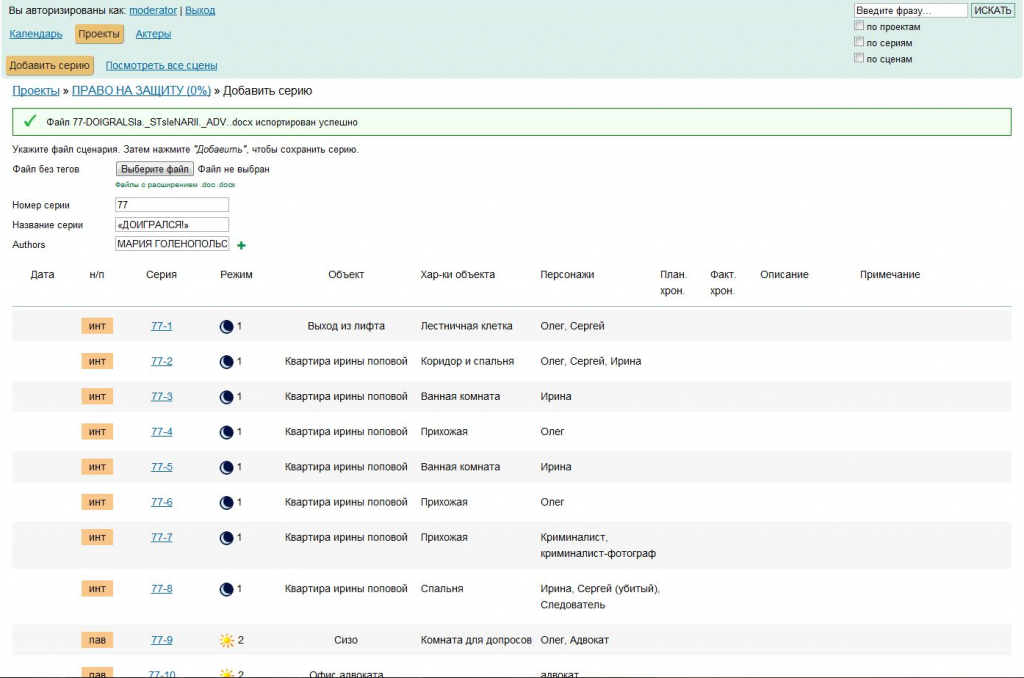Open the Актеры tab
The width and height of the screenshot is (1024, 678).
click(153, 34)
